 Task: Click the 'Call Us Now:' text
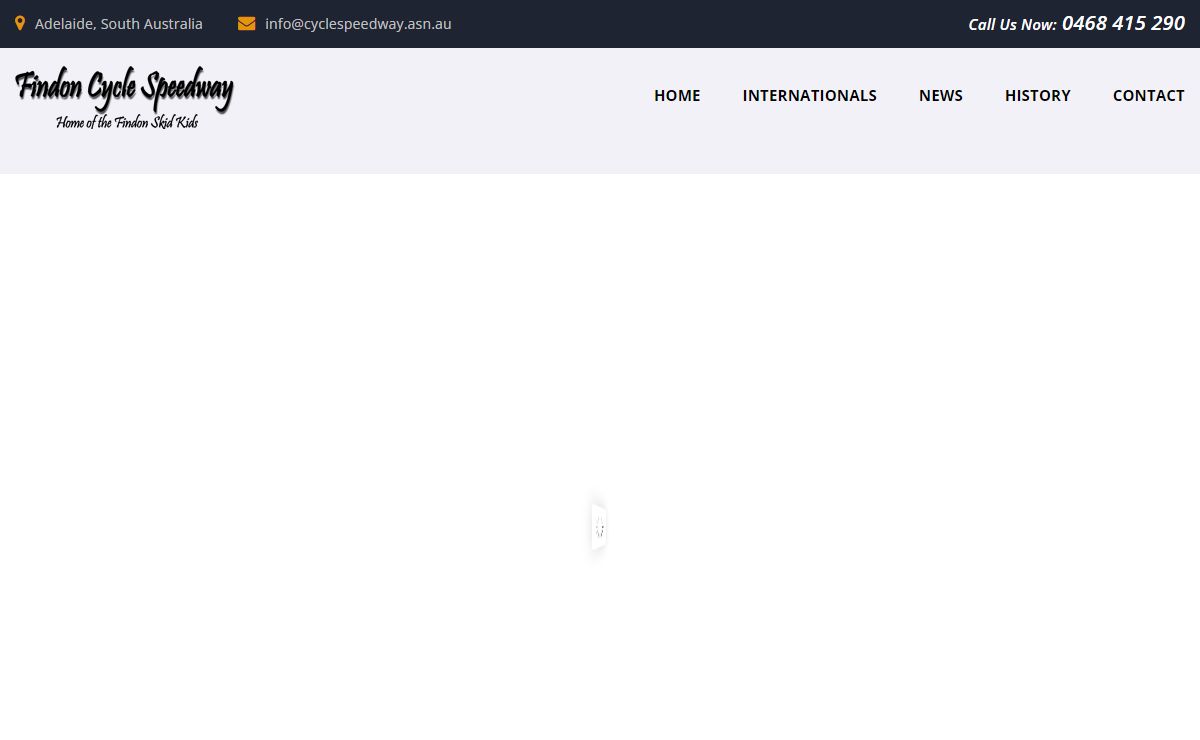(x=1012, y=24)
